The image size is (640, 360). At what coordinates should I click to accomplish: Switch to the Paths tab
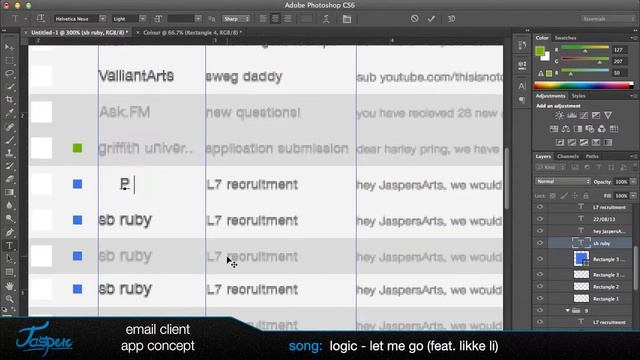click(x=592, y=156)
